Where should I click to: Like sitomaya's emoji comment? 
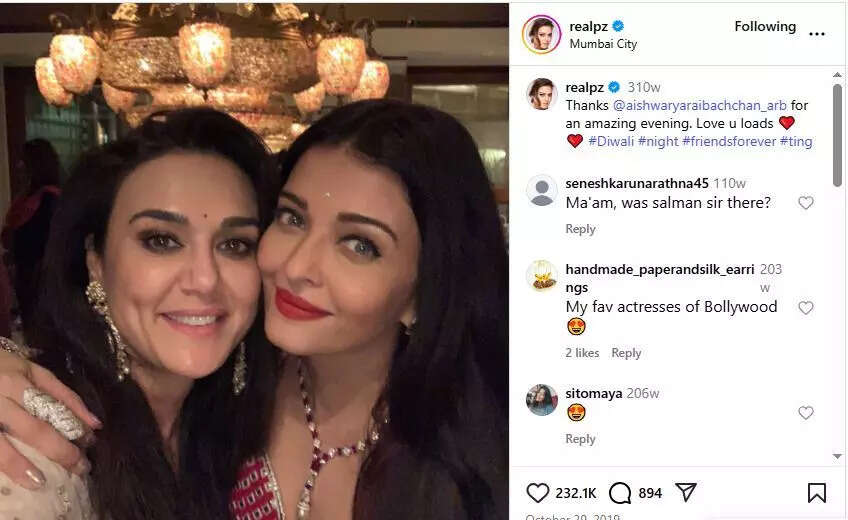coord(805,413)
